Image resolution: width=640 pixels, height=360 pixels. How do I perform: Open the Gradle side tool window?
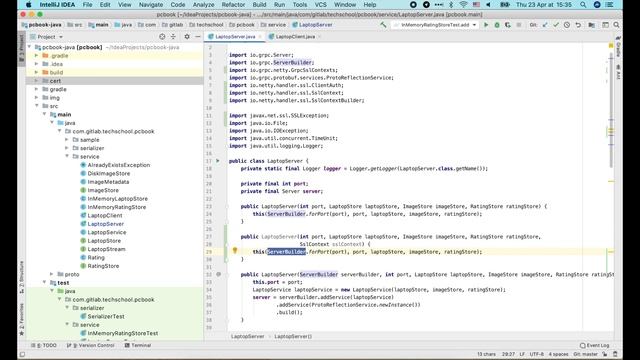[618, 47]
